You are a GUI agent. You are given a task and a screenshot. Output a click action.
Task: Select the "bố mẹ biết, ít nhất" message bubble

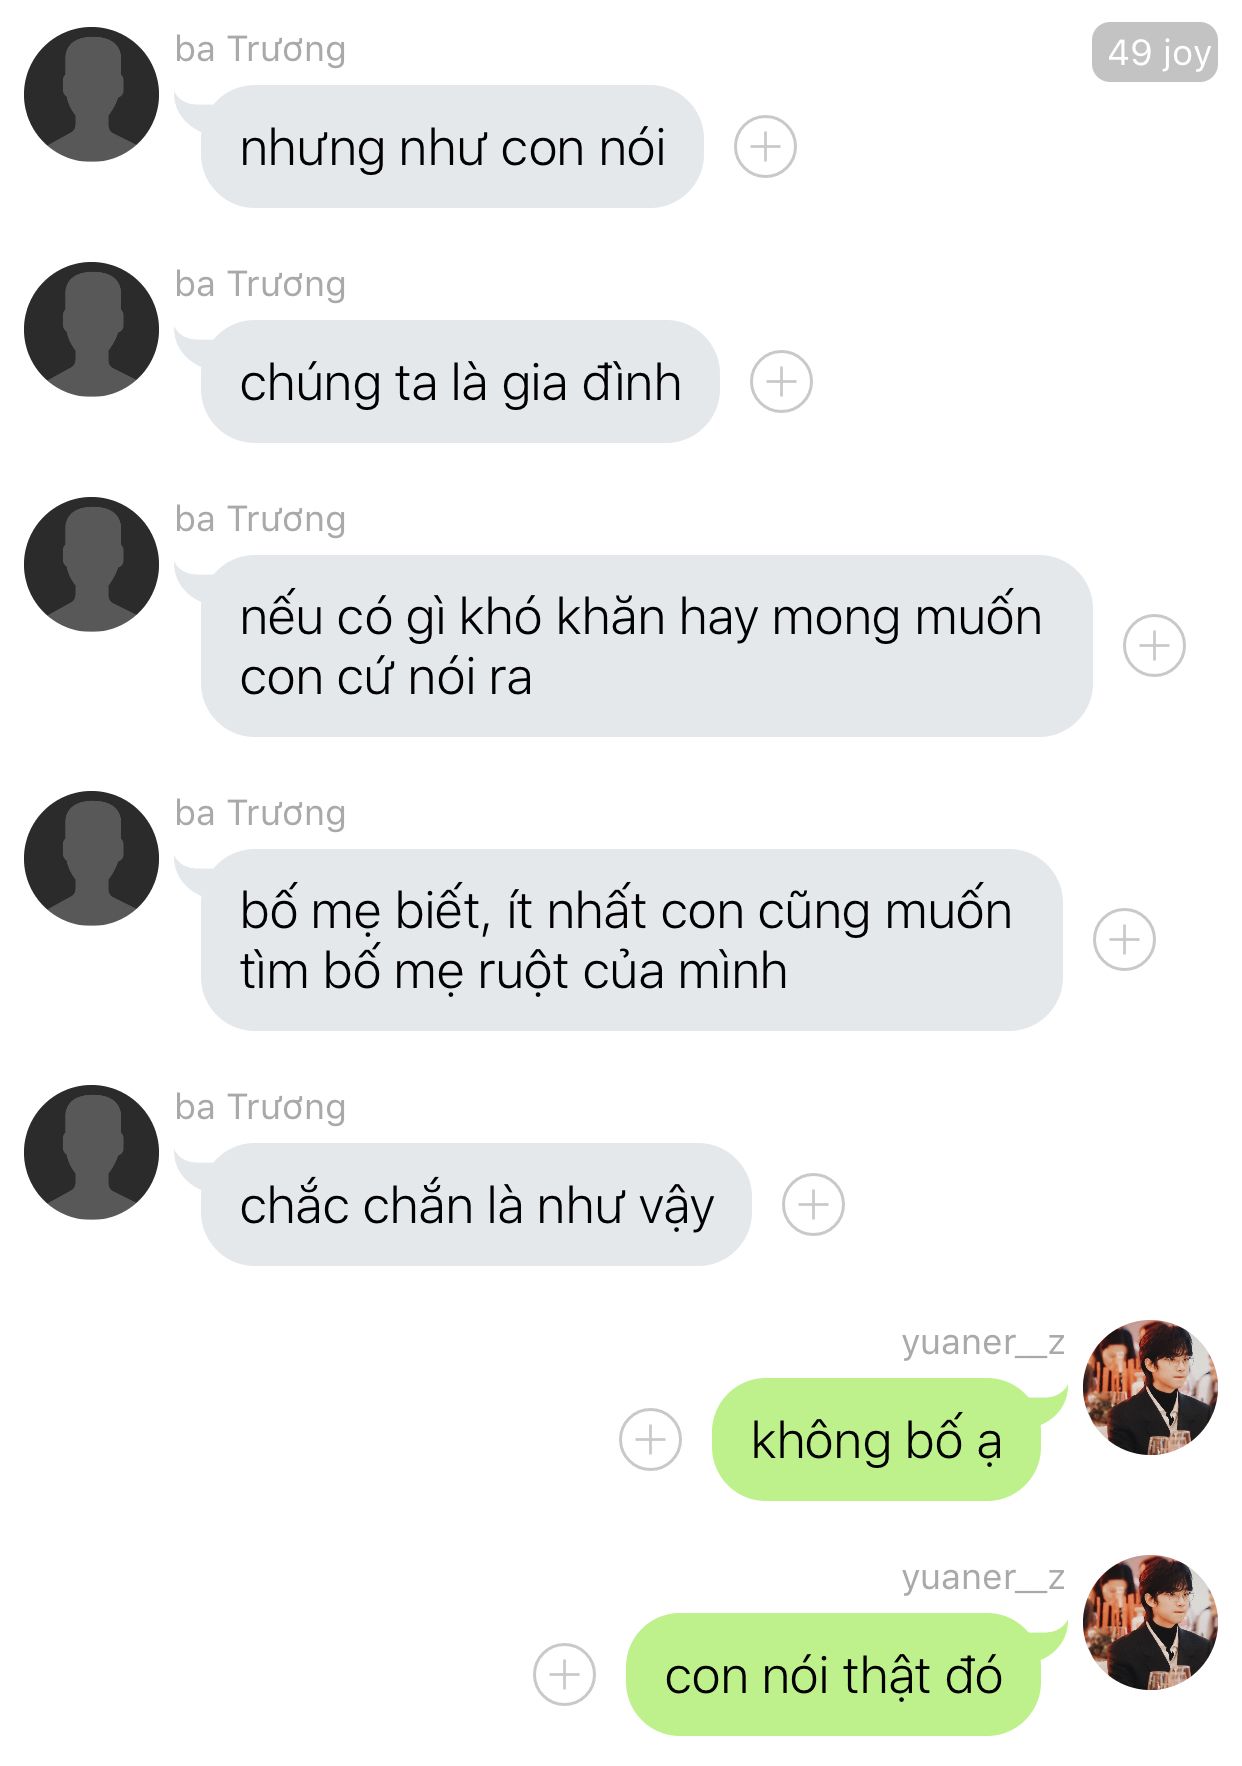[x=631, y=940]
